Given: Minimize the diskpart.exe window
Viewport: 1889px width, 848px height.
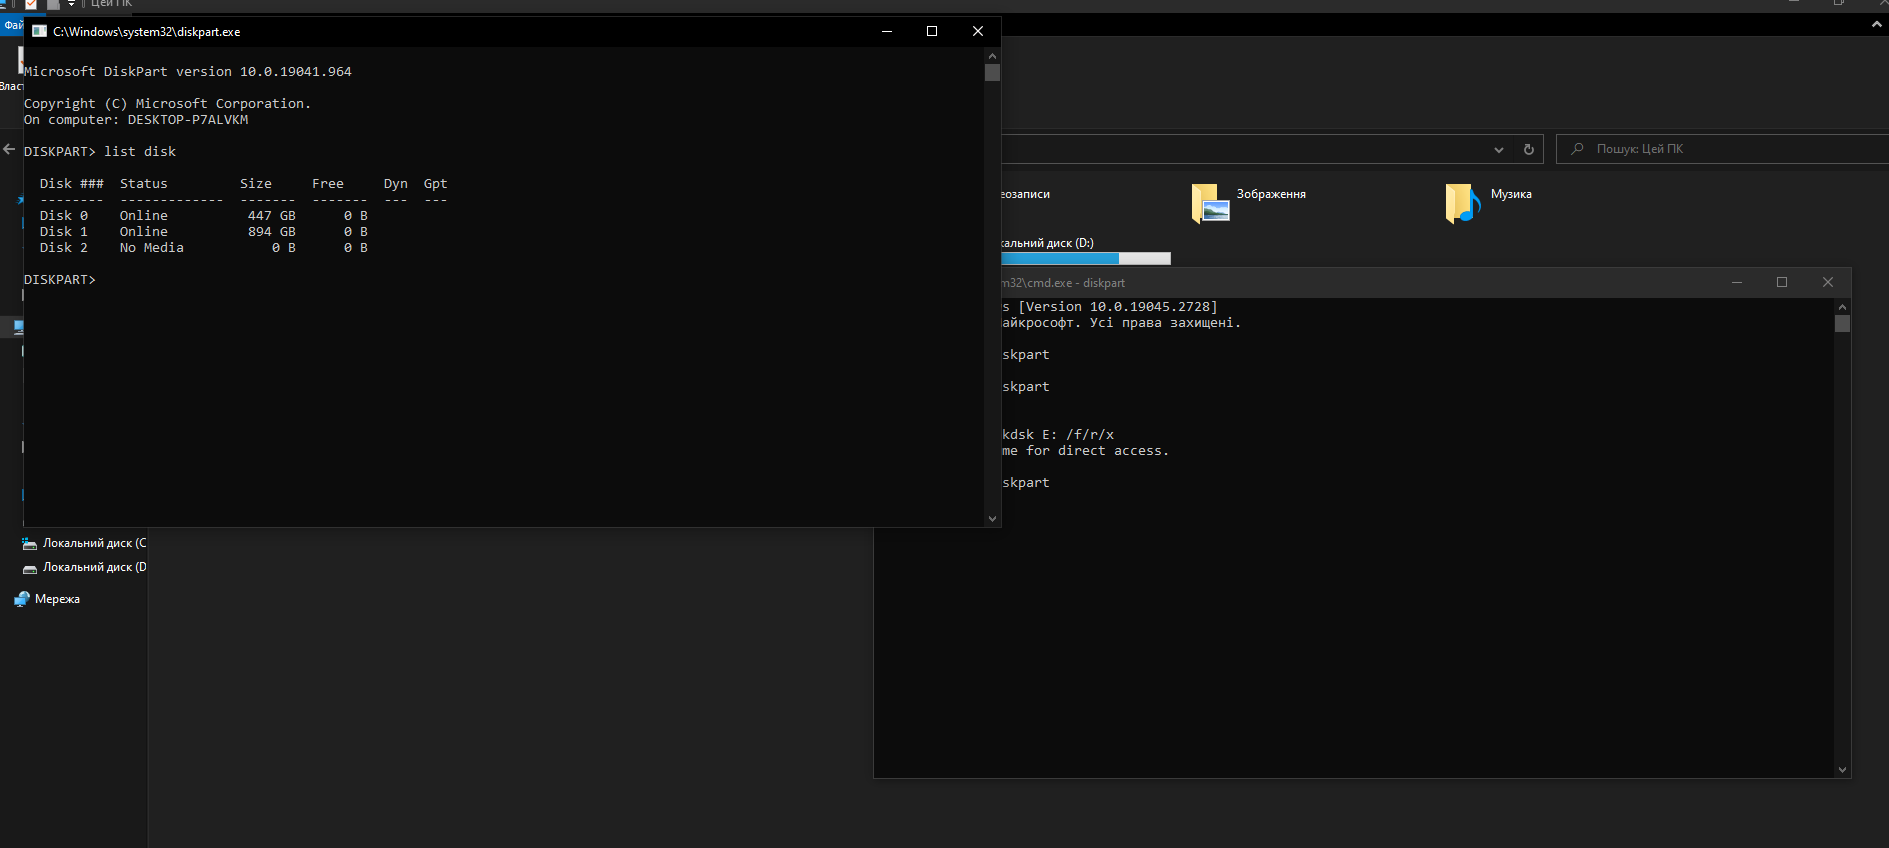Looking at the screenshot, I should point(886,31).
